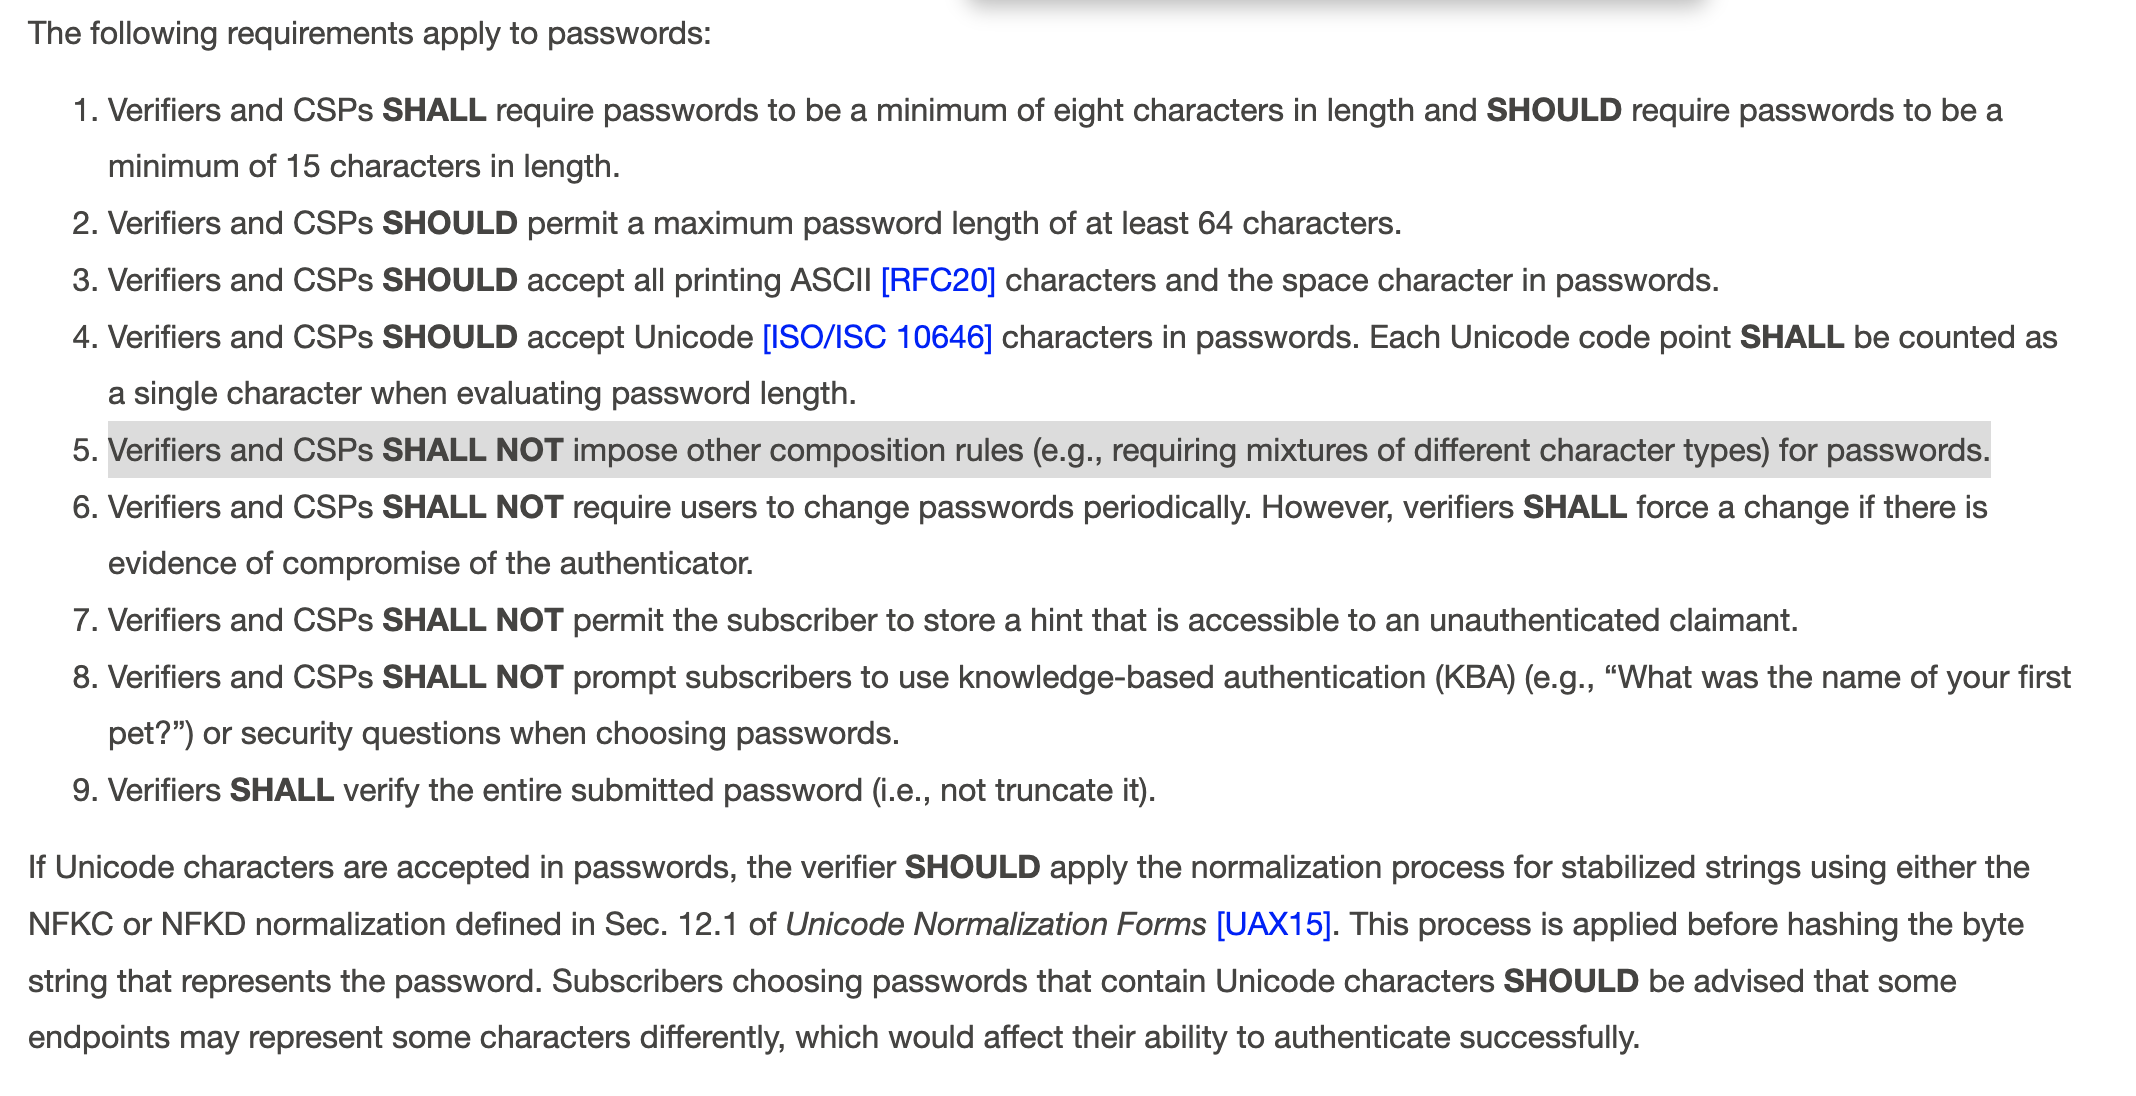Click the text "minimum of 15 characters in length"

[364, 166]
